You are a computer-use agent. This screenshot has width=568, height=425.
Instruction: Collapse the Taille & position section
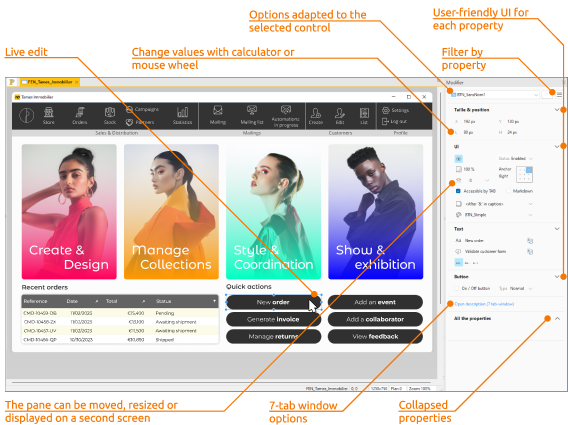tap(557, 109)
